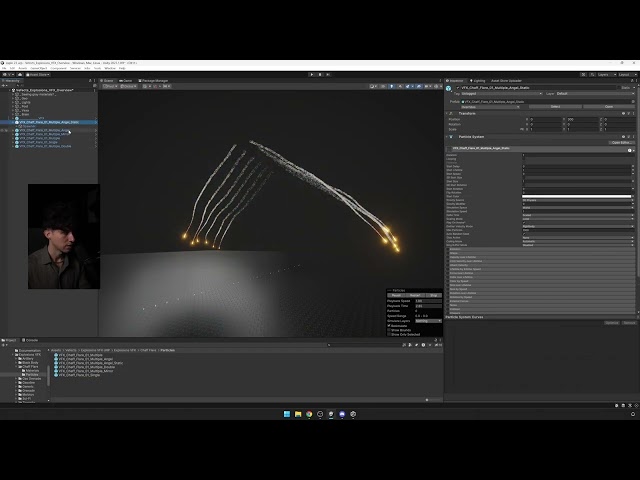Image resolution: width=640 pixels, height=480 pixels.
Task: Open Windows Start menu
Action: pos(287,414)
